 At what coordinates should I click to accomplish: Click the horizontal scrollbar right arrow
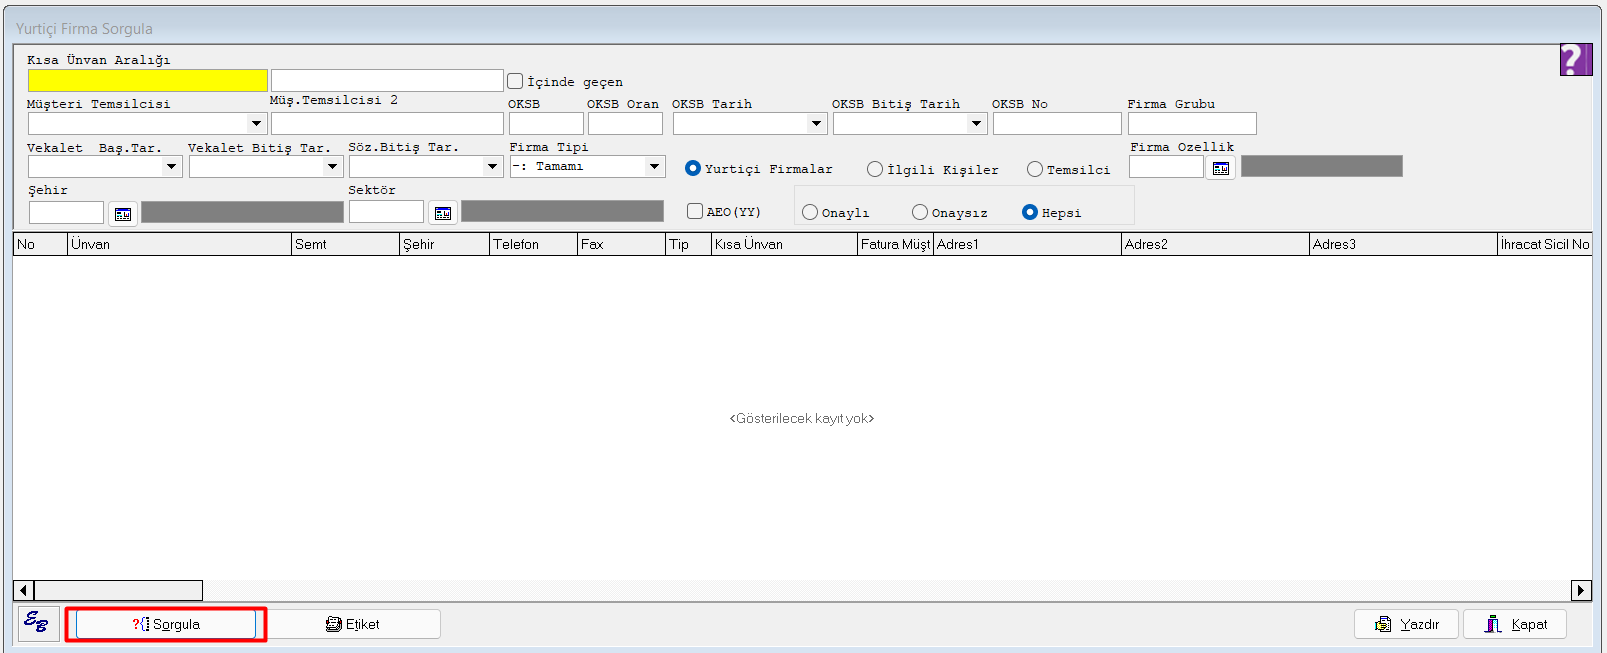tap(1581, 590)
